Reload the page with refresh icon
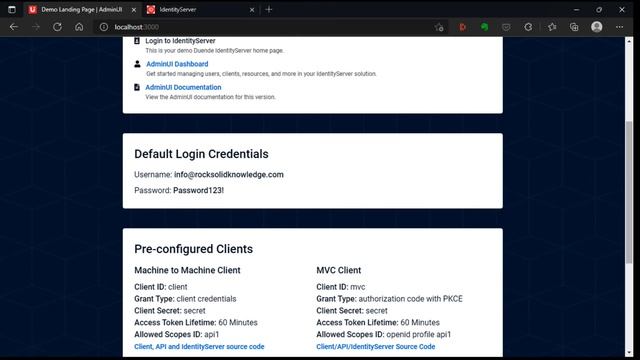Image resolution: width=640 pixels, height=360 pixels. pyautogui.click(x=58, y=27)
